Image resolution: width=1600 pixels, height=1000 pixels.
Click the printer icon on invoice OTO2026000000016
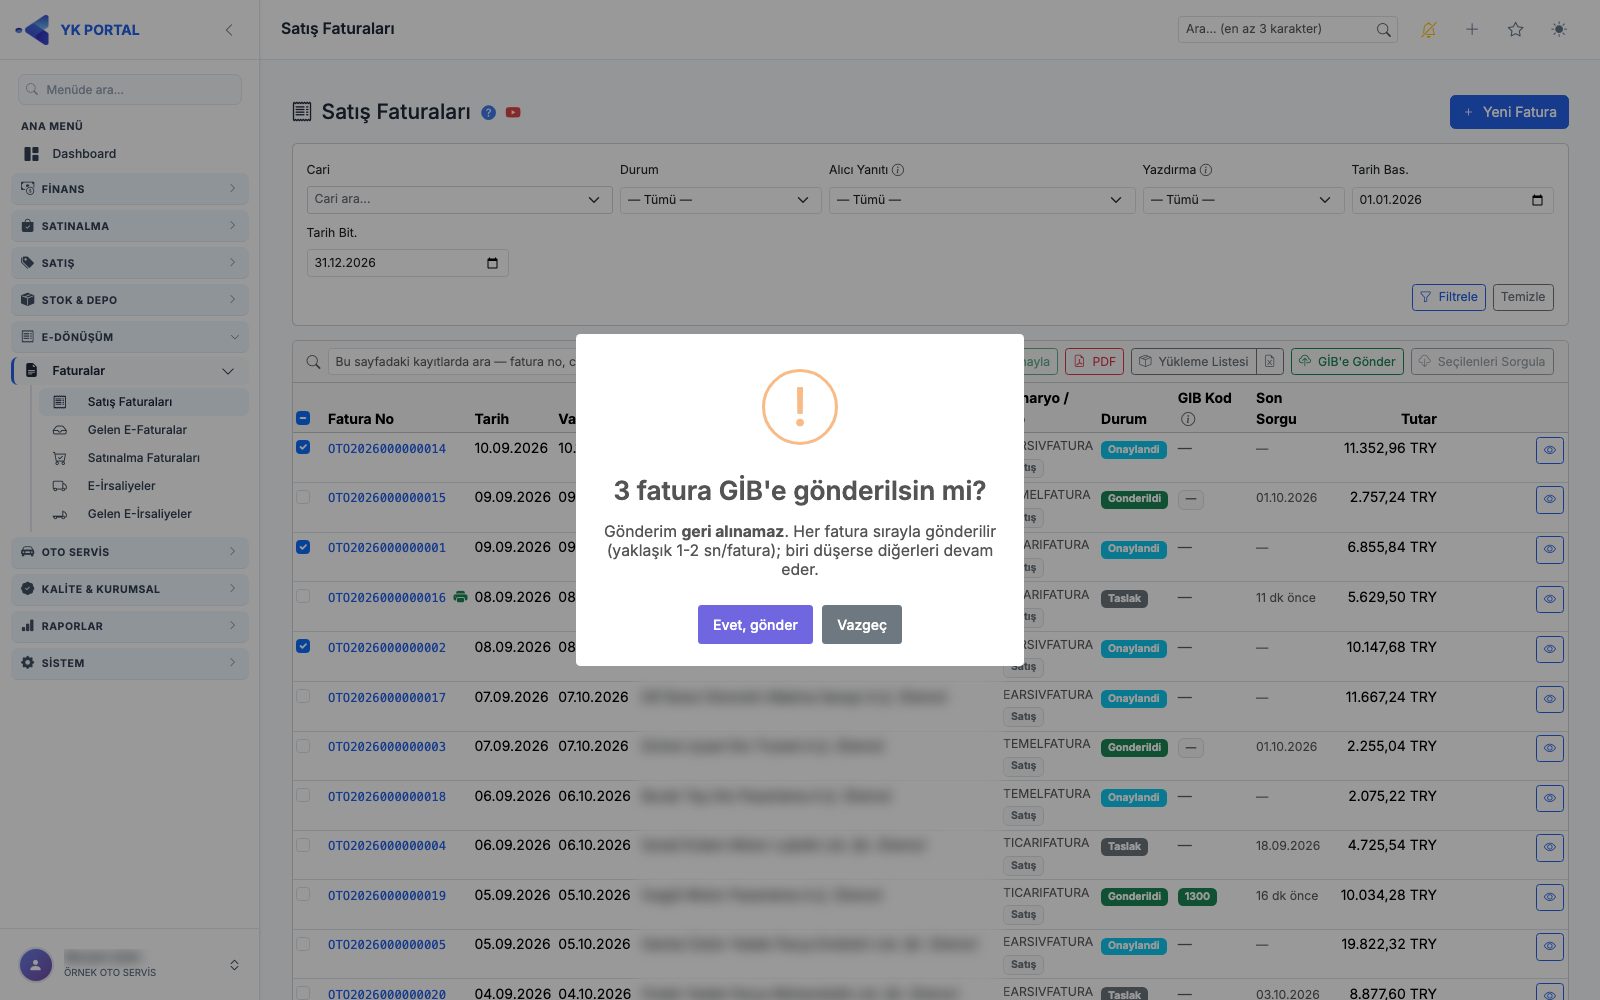[x=460, y=597]
